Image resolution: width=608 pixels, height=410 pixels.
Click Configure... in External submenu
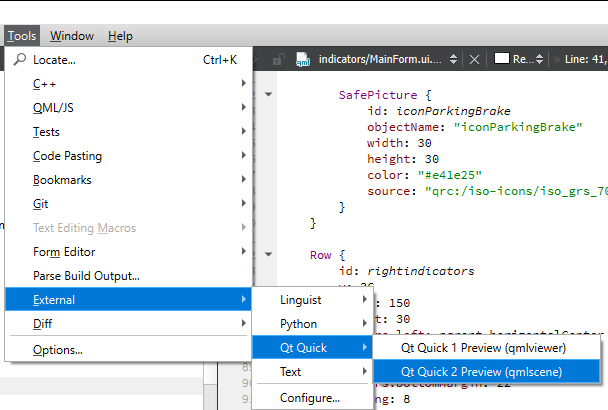pos(310,397)
